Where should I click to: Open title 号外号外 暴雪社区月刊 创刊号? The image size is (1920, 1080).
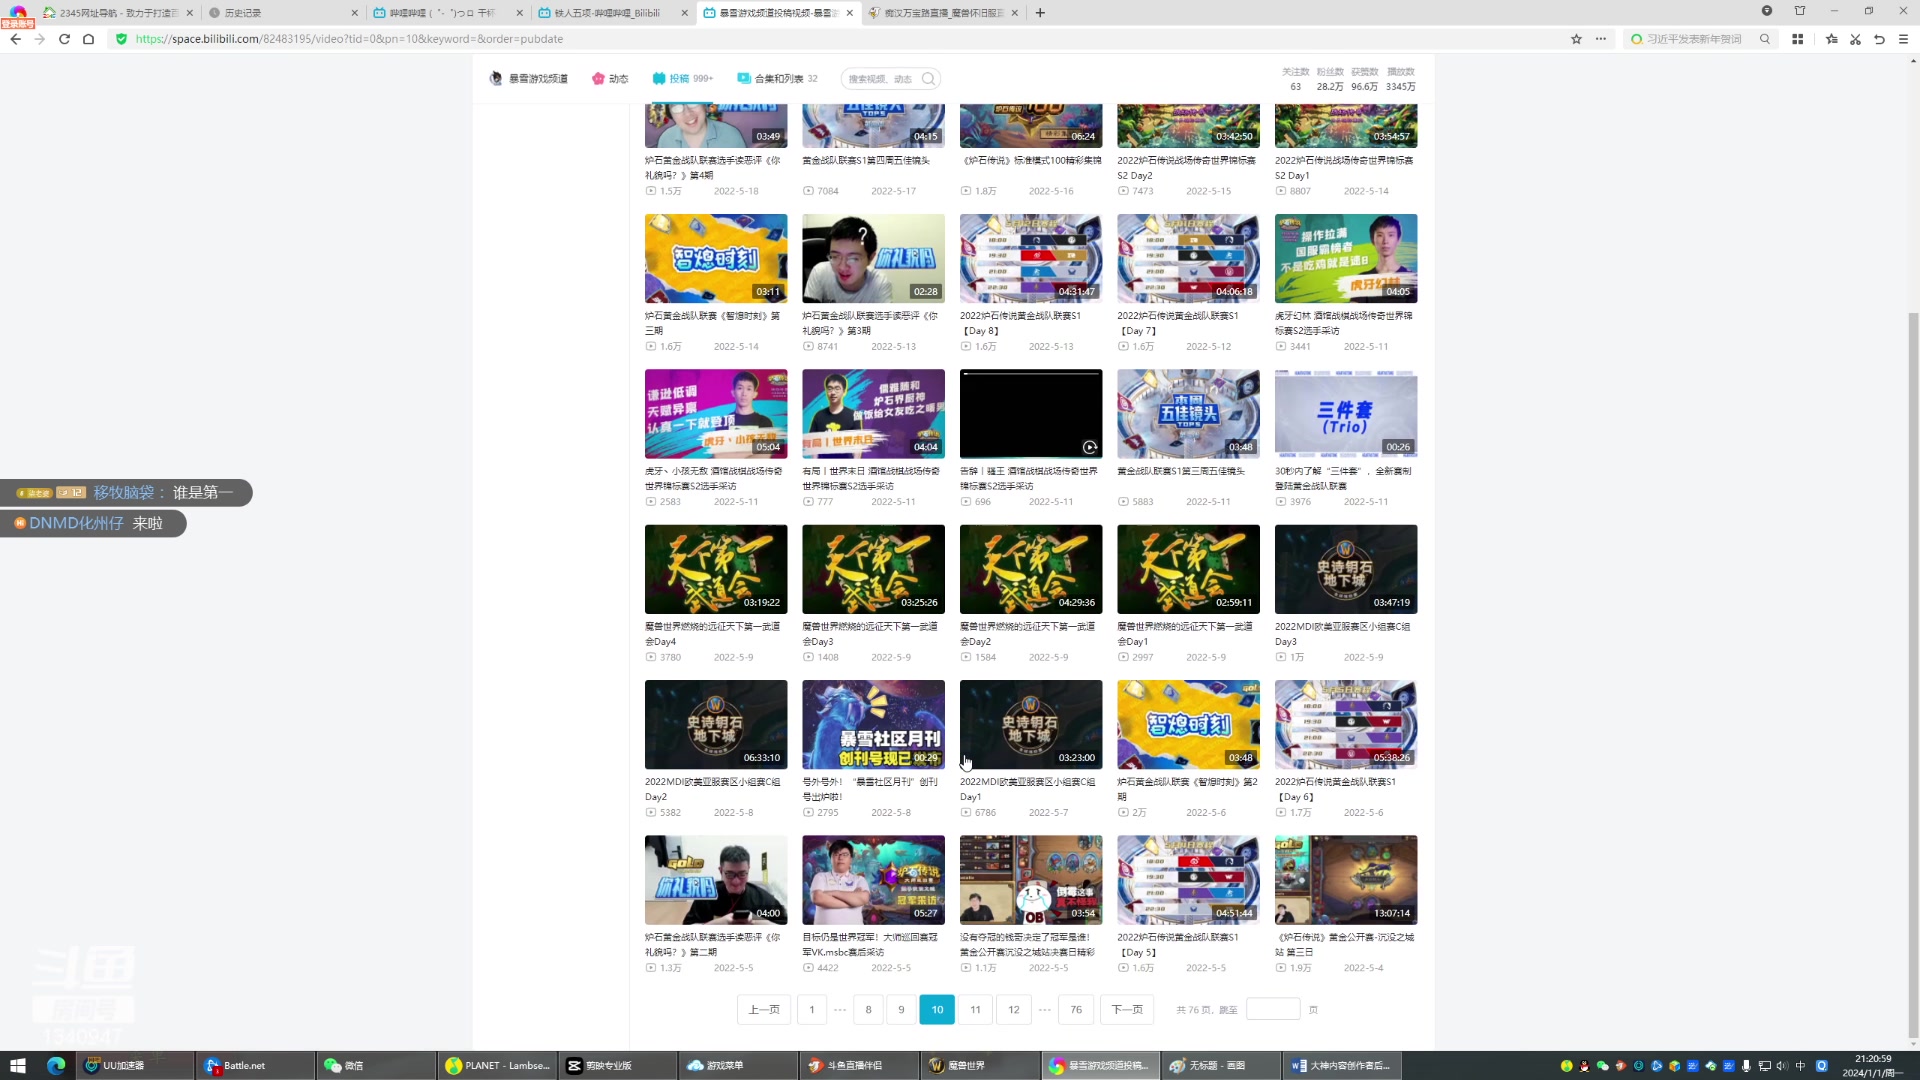[x=870, y=789]
